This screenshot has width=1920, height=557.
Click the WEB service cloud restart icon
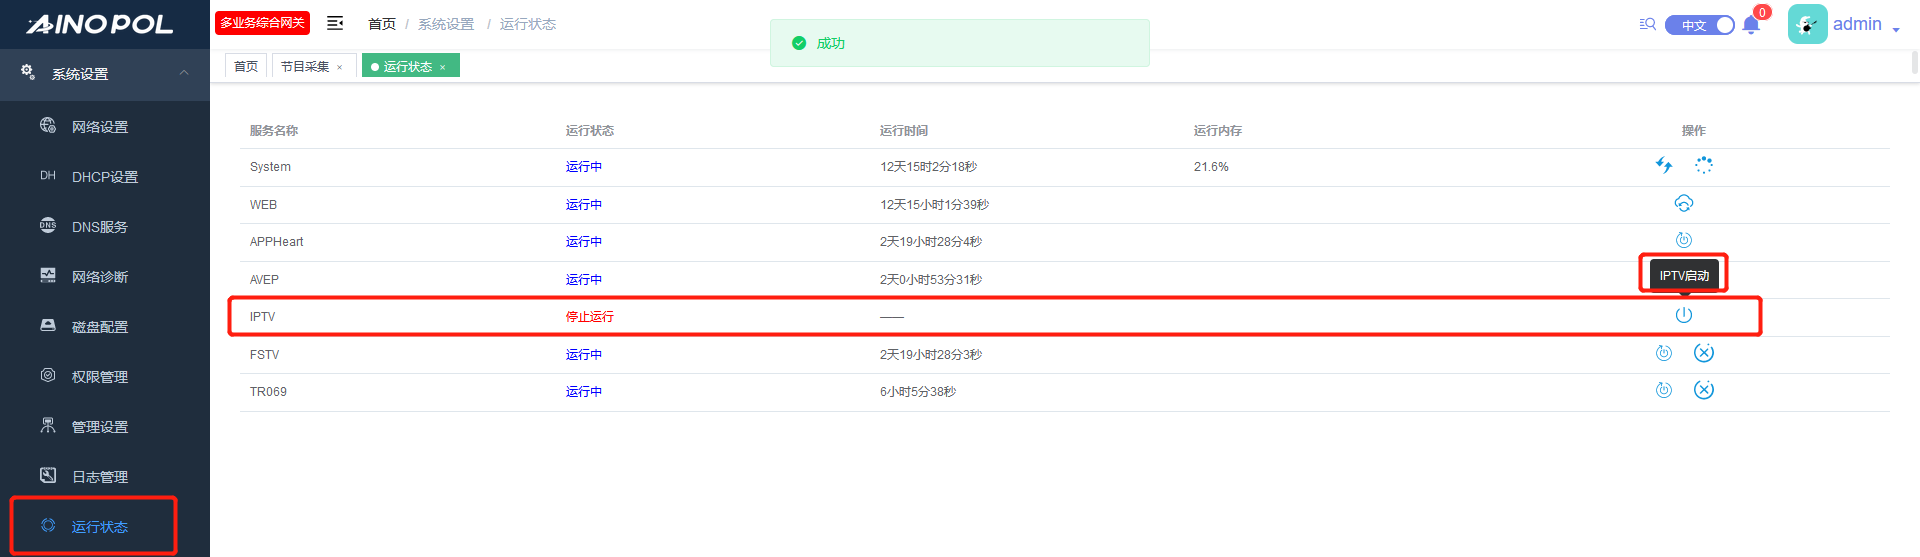(1684, 203)
